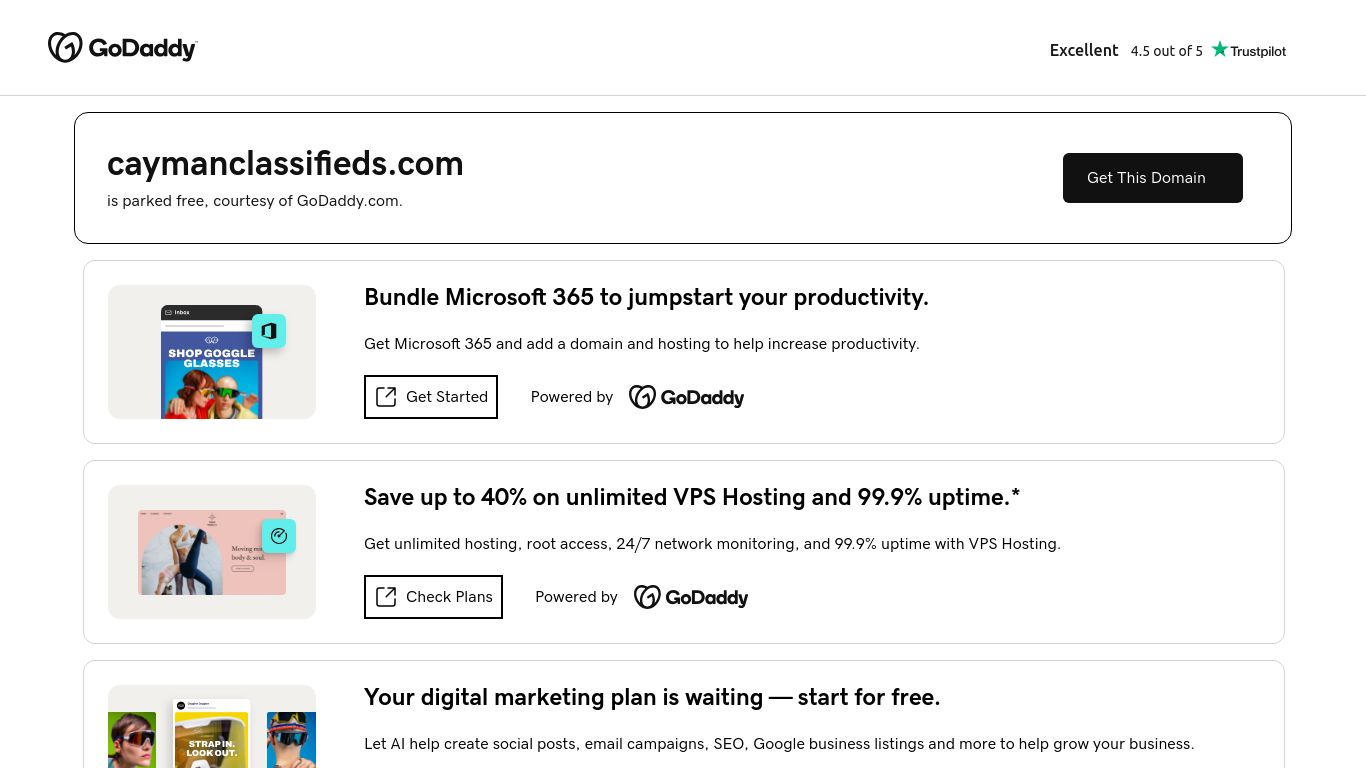Click the VPS Hosting preview thumbnail

pos(212,552)
